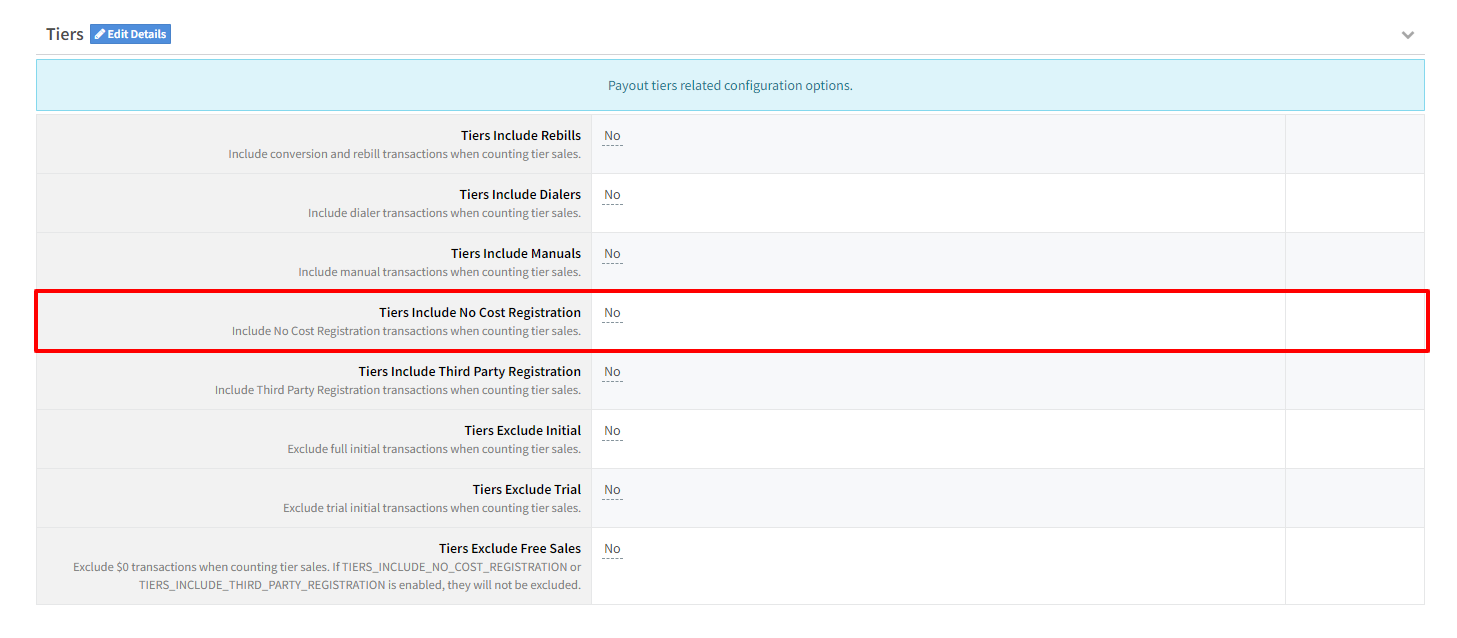1457x638 pixels.
Task: Change the Tiers Exclude Initial value
Action: 612,431
